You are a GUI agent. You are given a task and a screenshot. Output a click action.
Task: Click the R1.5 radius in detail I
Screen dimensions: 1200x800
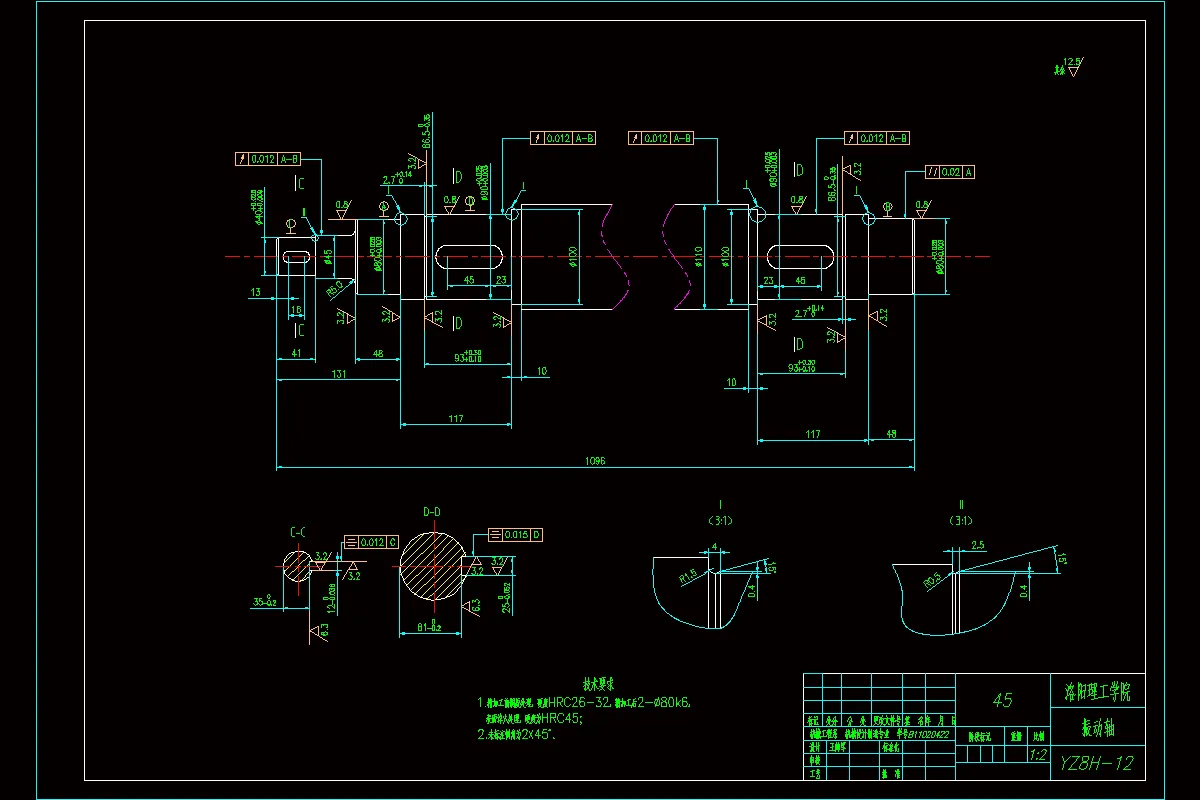click(688, 577)
